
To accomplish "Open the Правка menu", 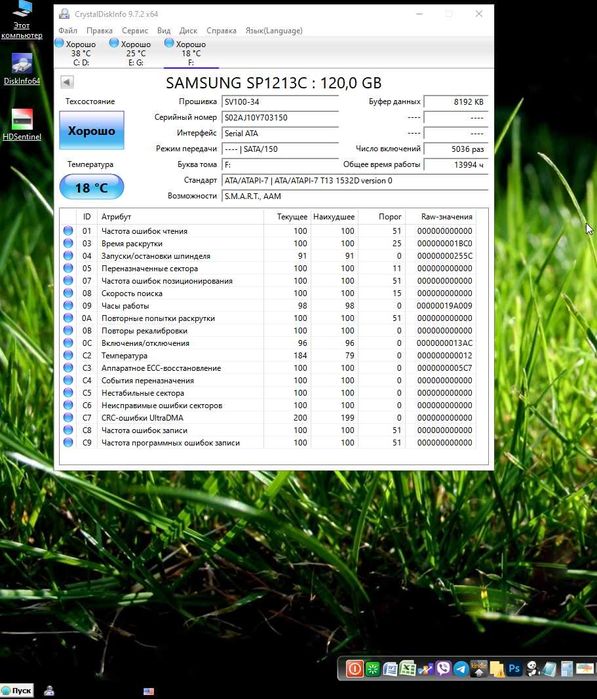I will [99, 30].
